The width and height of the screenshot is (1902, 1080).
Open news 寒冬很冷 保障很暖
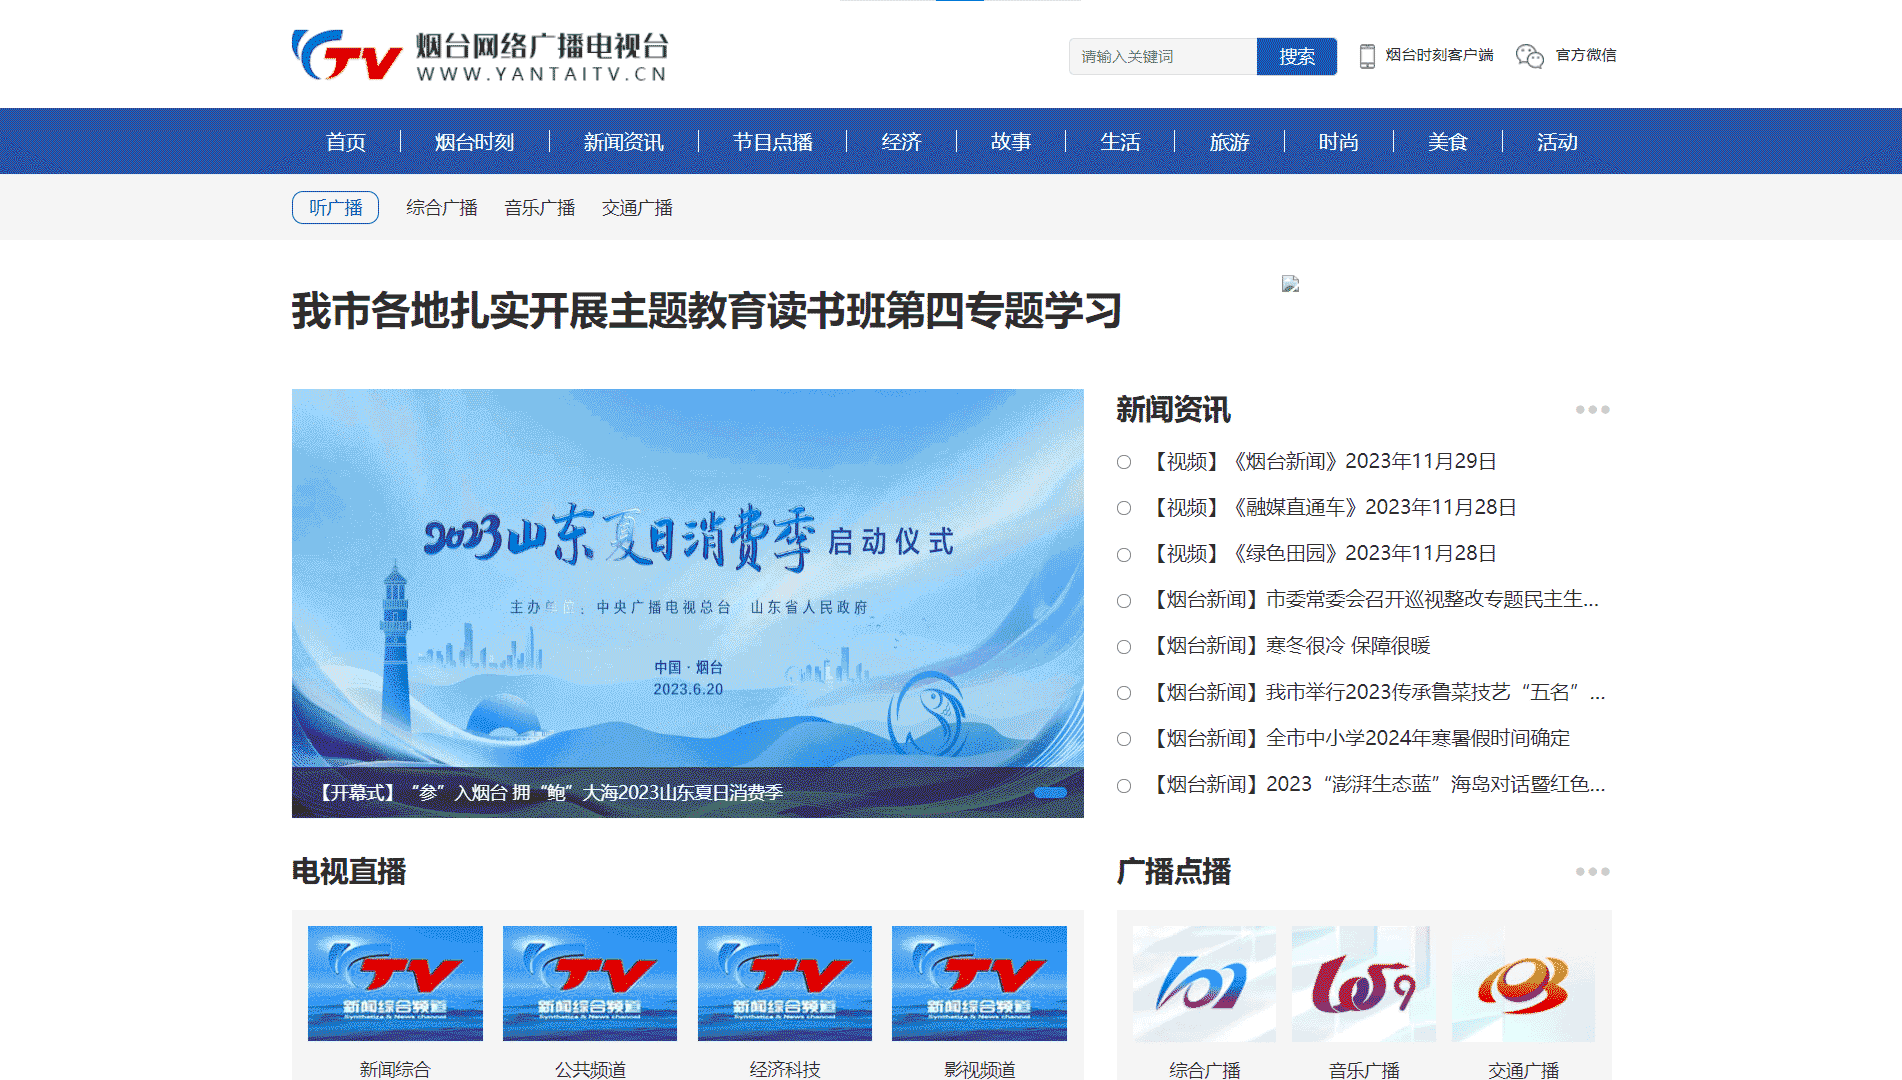coord(1289,645)
